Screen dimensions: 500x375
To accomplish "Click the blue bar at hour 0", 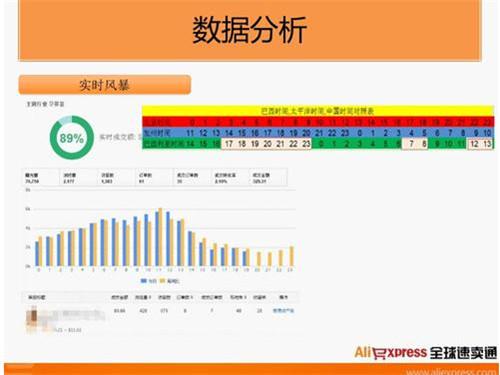I will tap(37, 254).
